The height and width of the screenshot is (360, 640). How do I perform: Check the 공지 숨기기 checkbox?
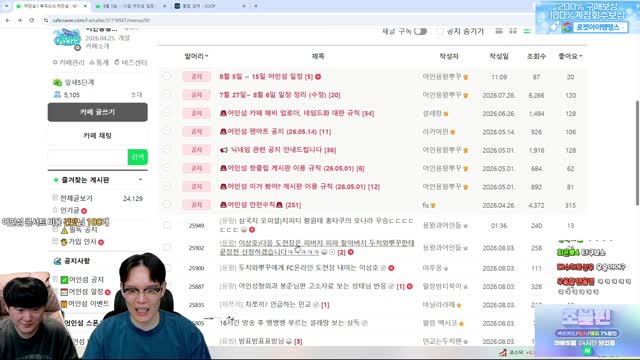click(440, 31)
